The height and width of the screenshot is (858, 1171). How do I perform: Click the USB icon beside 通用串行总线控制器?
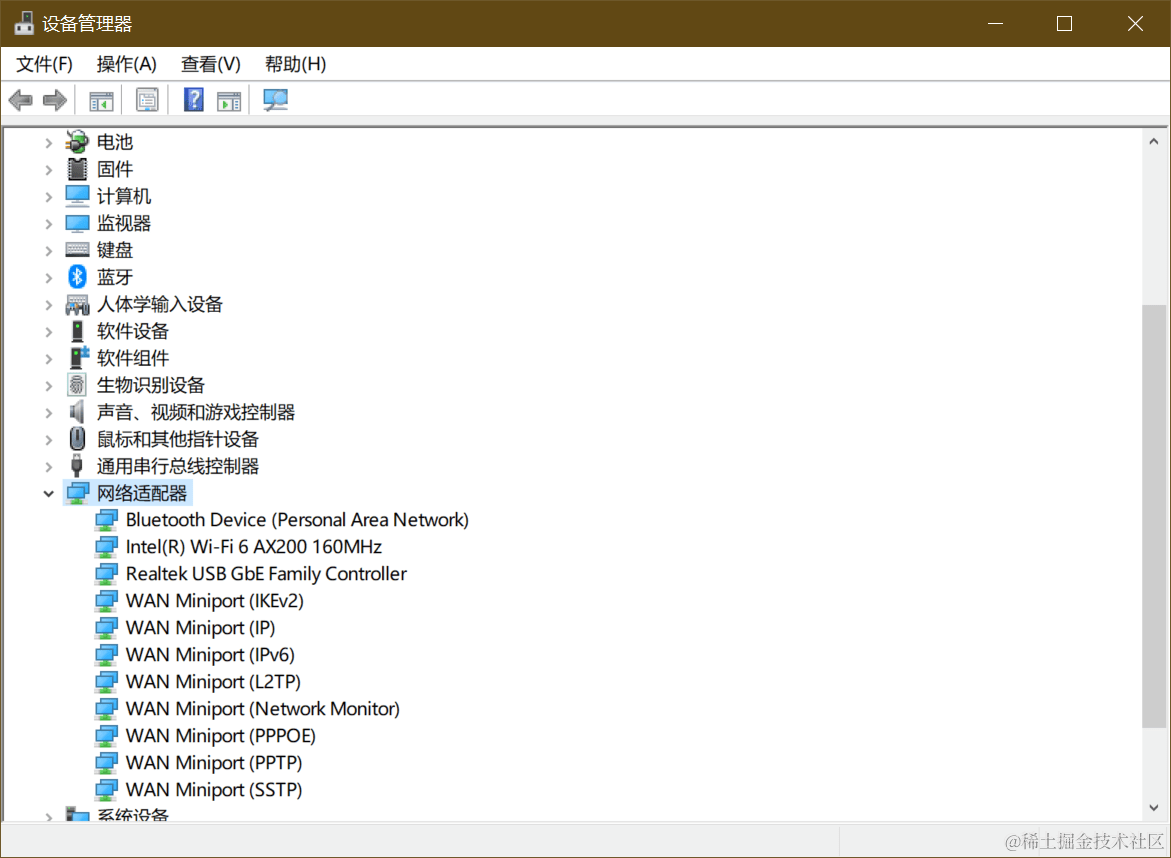pyautogui.click(x=76, y=466)
